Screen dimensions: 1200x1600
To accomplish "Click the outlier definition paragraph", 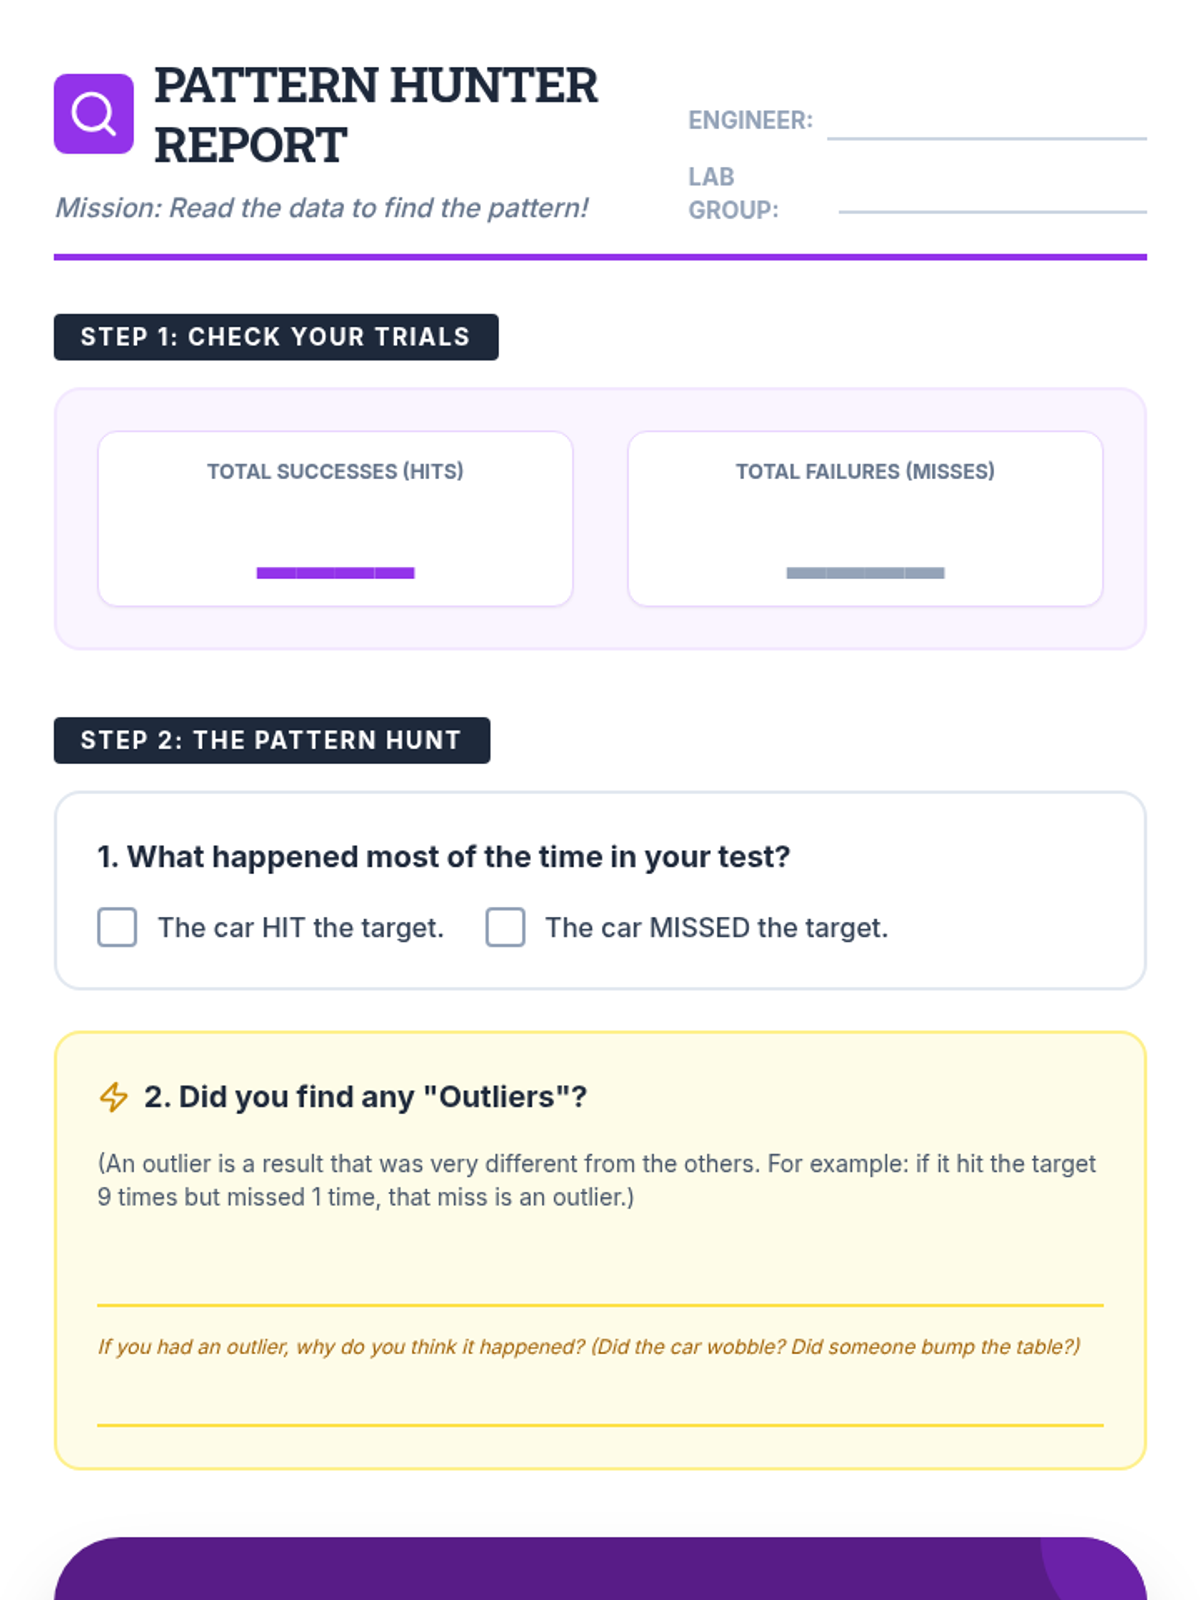I will 597,1180.
